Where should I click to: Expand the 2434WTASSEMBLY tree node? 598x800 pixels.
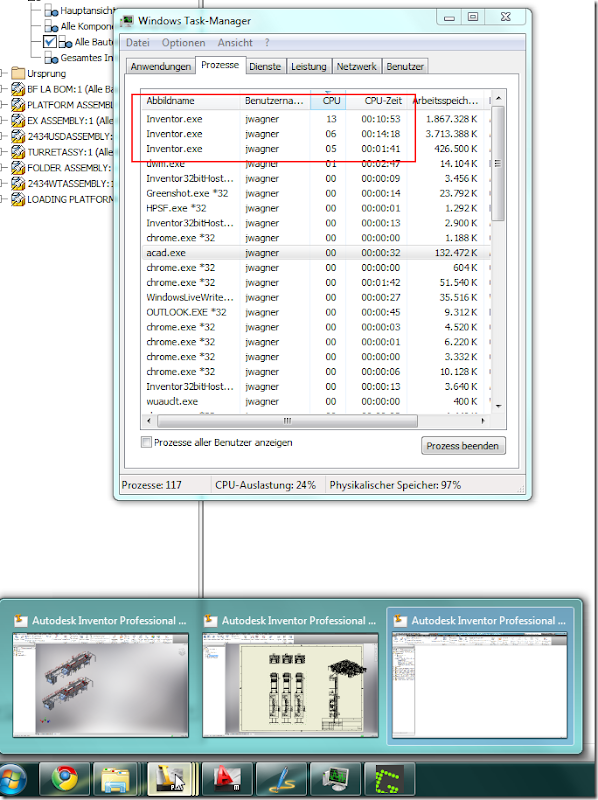3,184
